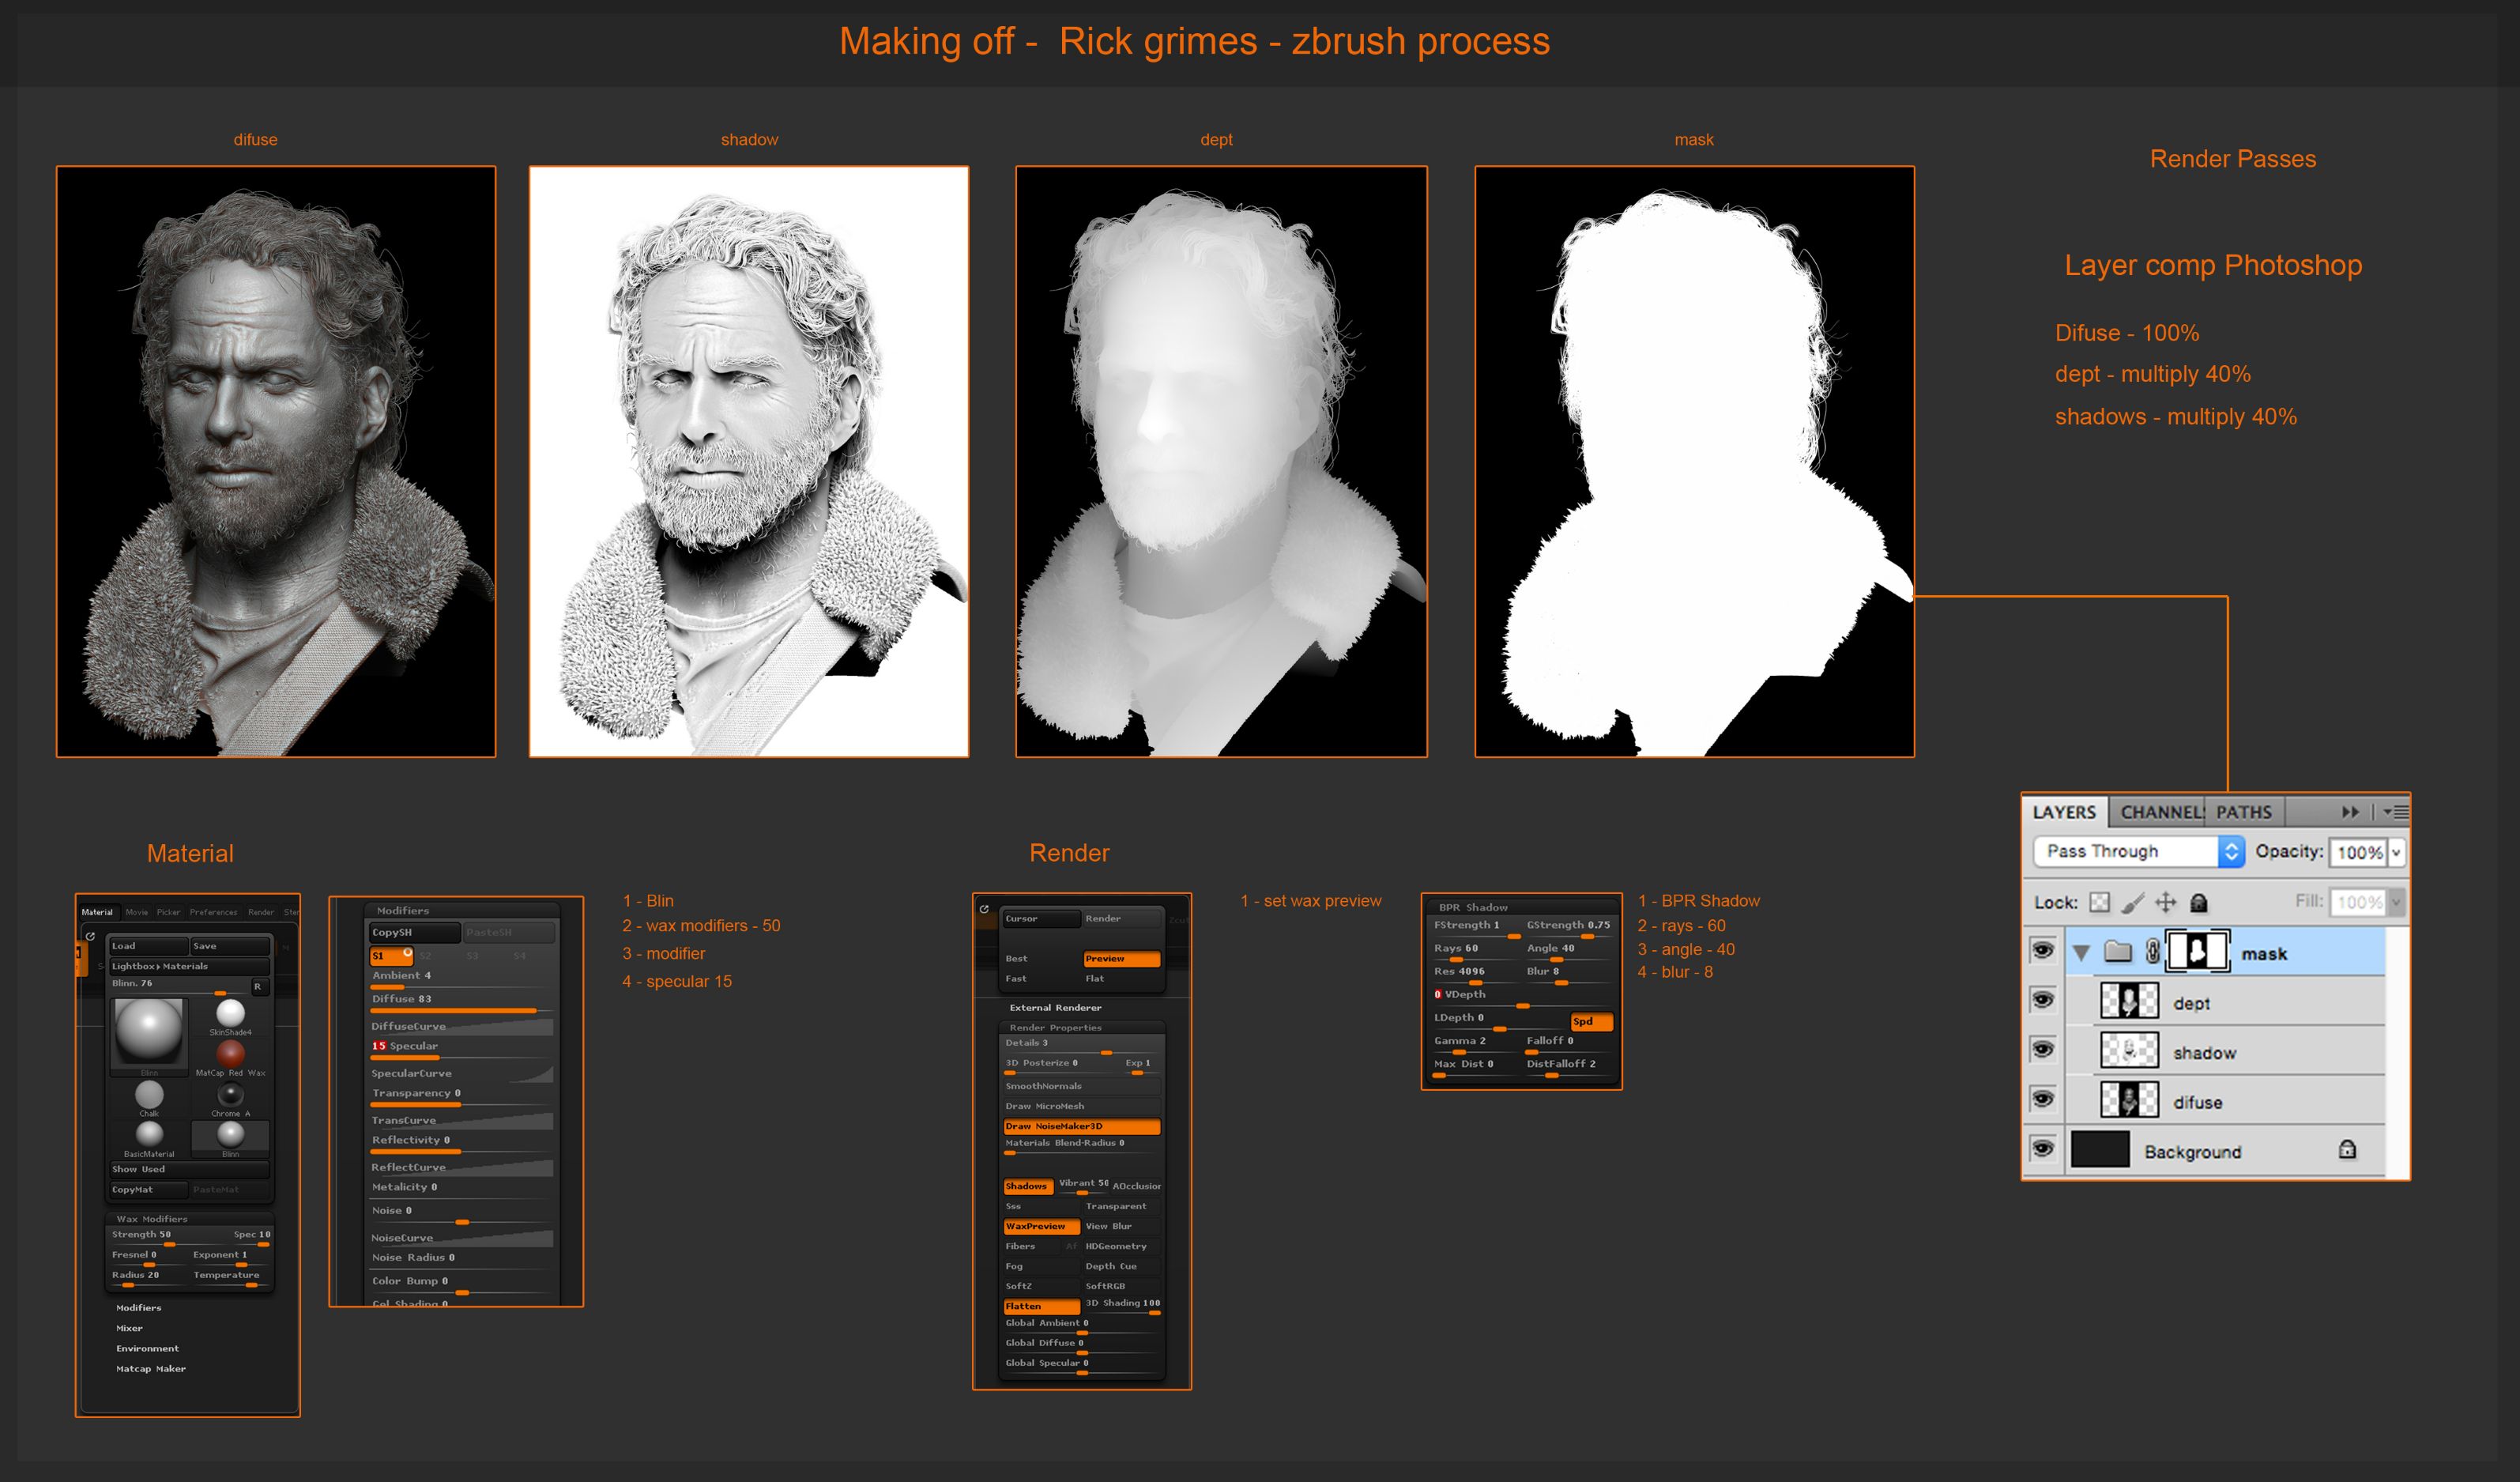The height and width of the screenshot is (1482, 2520).
Task: Select the mask group's layer mask thumbnail
Action: (2197, 950)
